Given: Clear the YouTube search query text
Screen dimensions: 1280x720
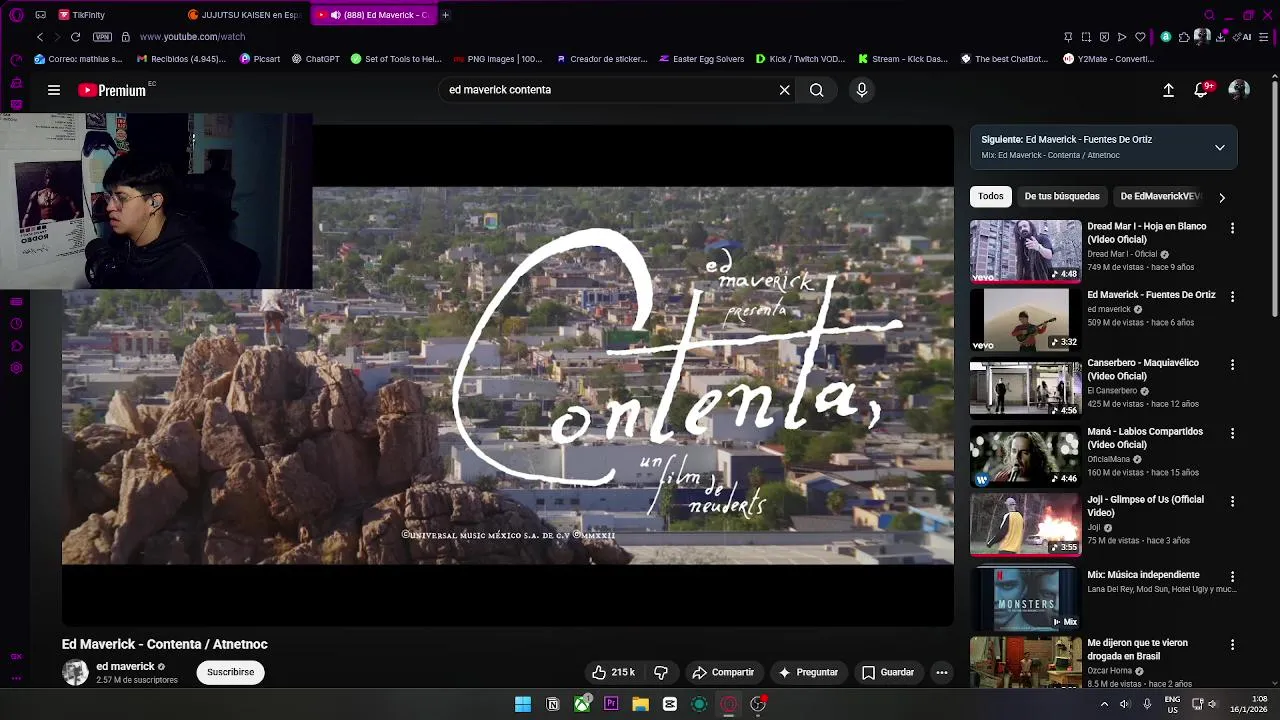Looking at the screenshot, I should pyautogui.click(x=785, y=90).
